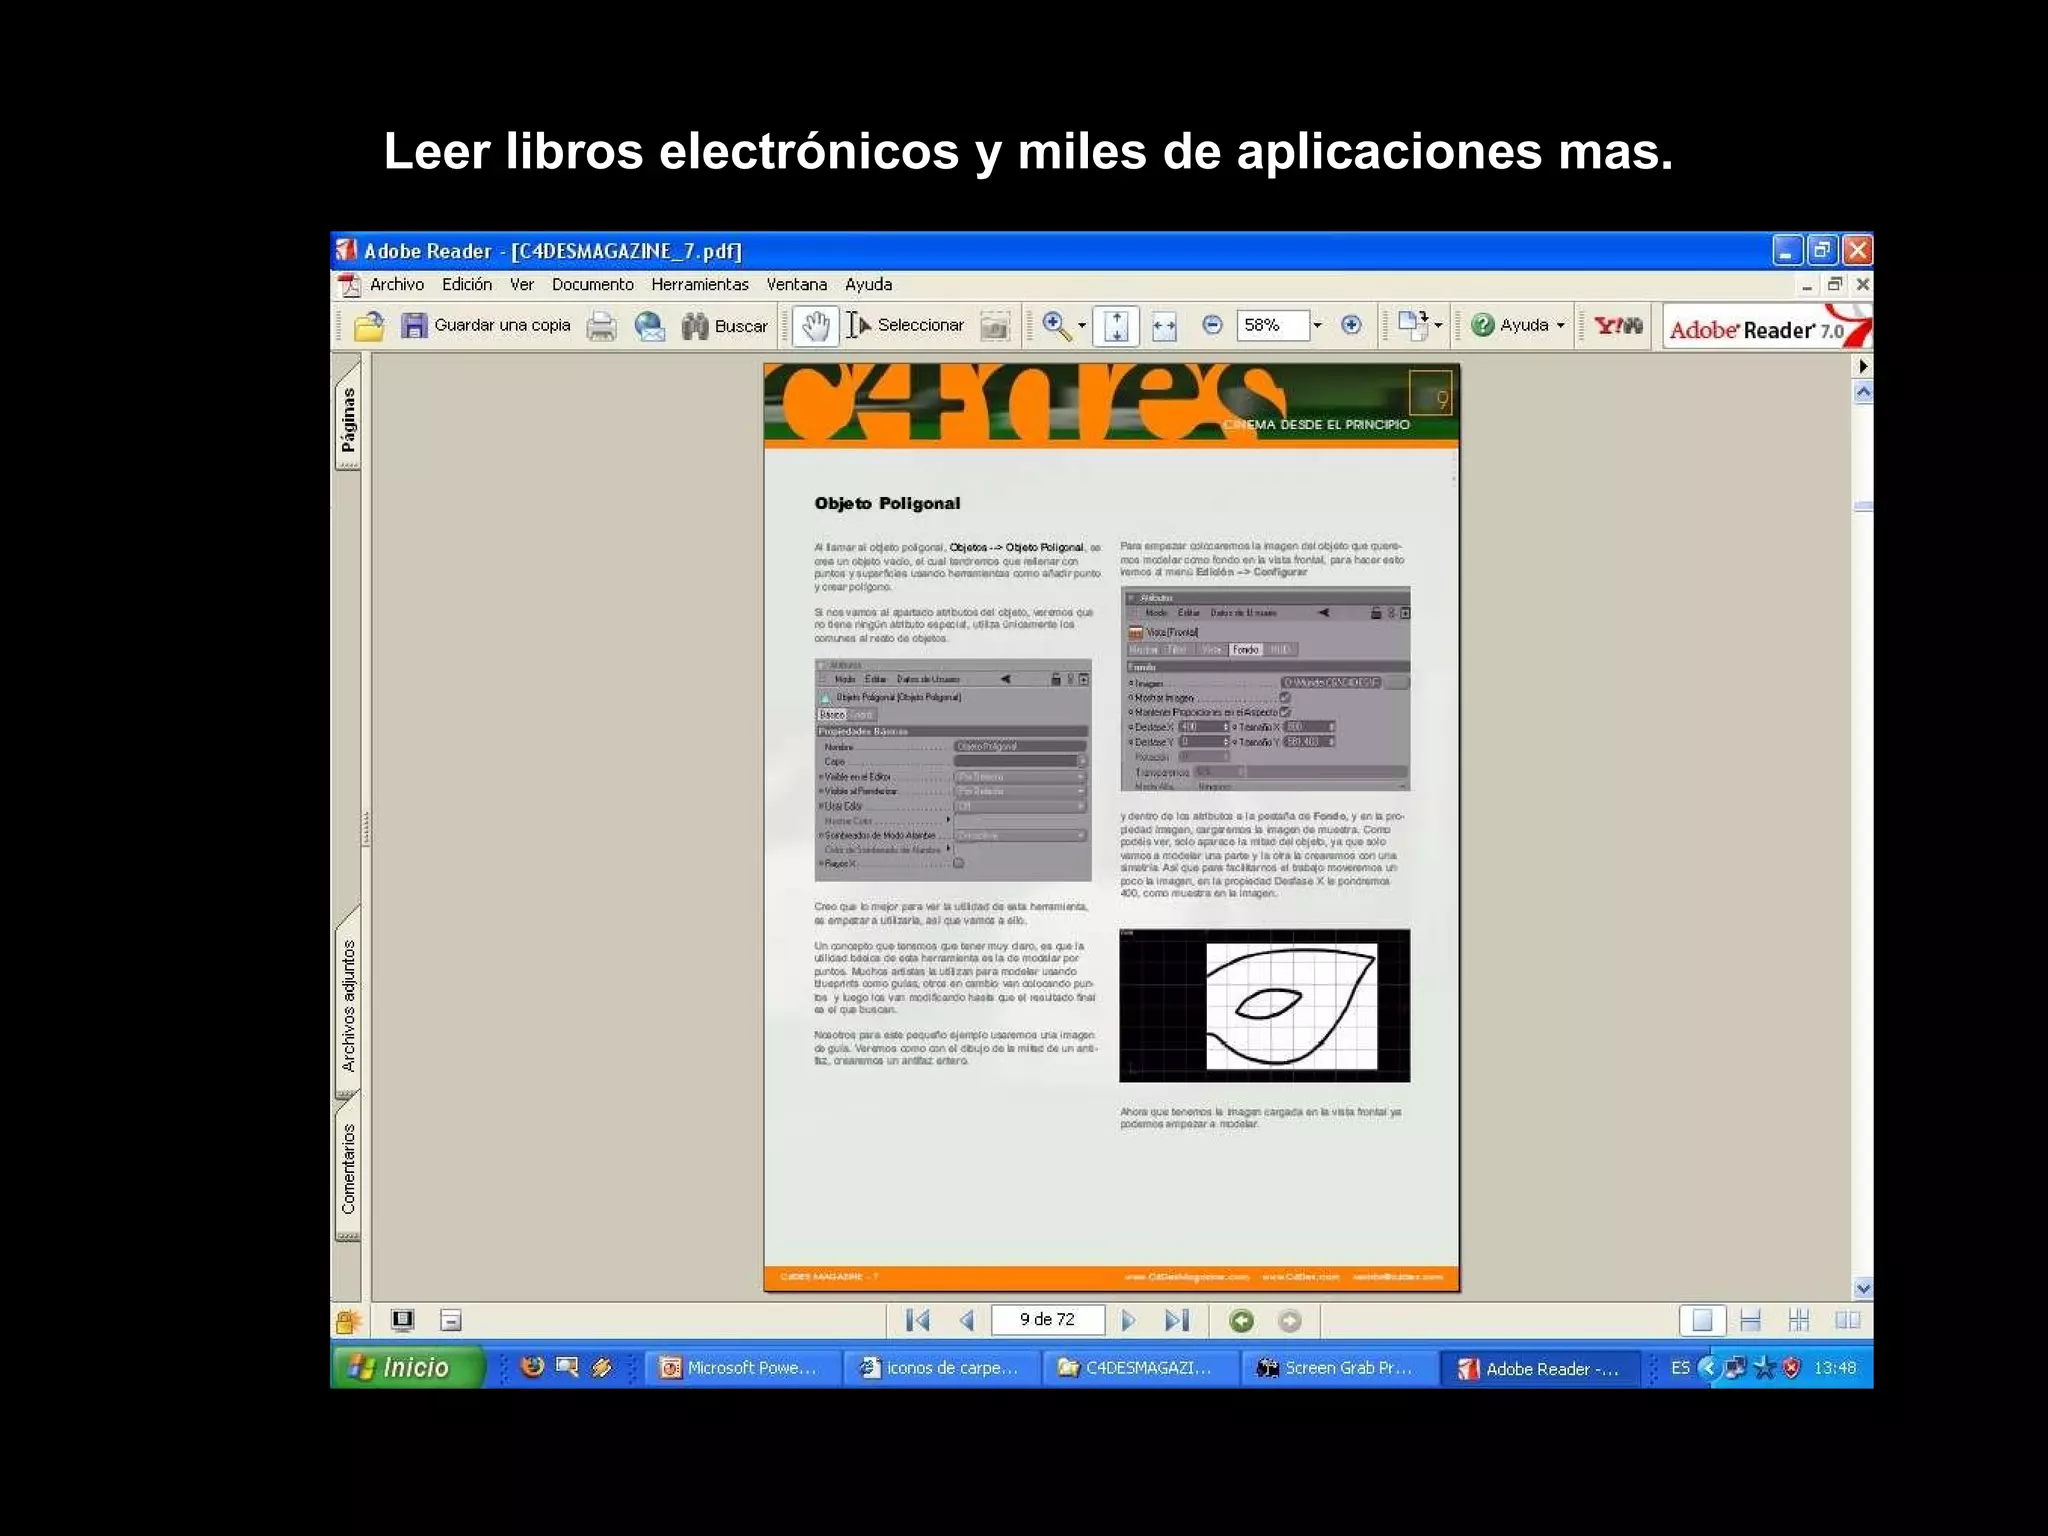The height and width of the screenshot is (1536, 2048).
Task: Click the PDF document icon in menu bar
Action: click(x=348, y=285)
